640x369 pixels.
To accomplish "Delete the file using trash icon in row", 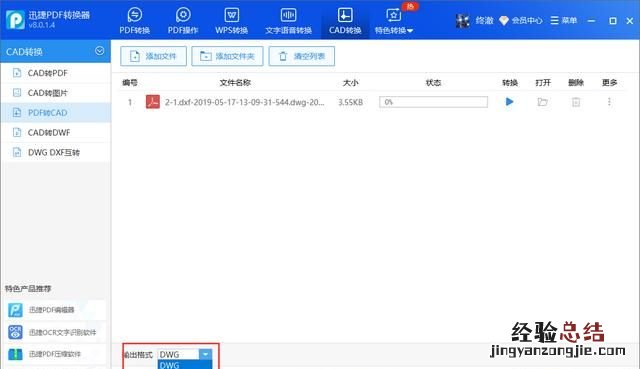I will [576, 102].
